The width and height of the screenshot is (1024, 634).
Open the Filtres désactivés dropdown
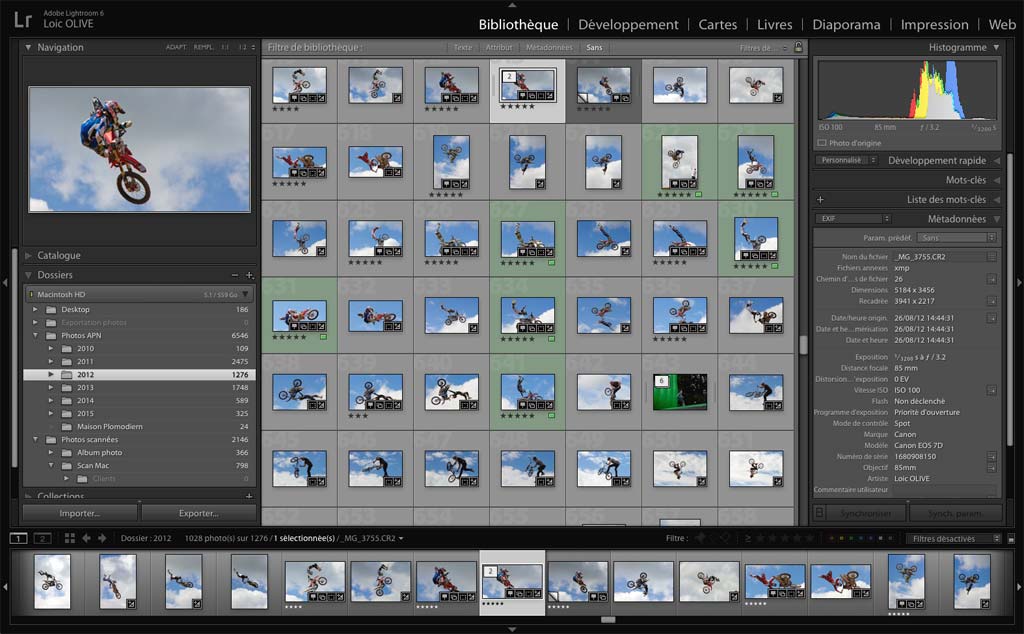point(954,538)
